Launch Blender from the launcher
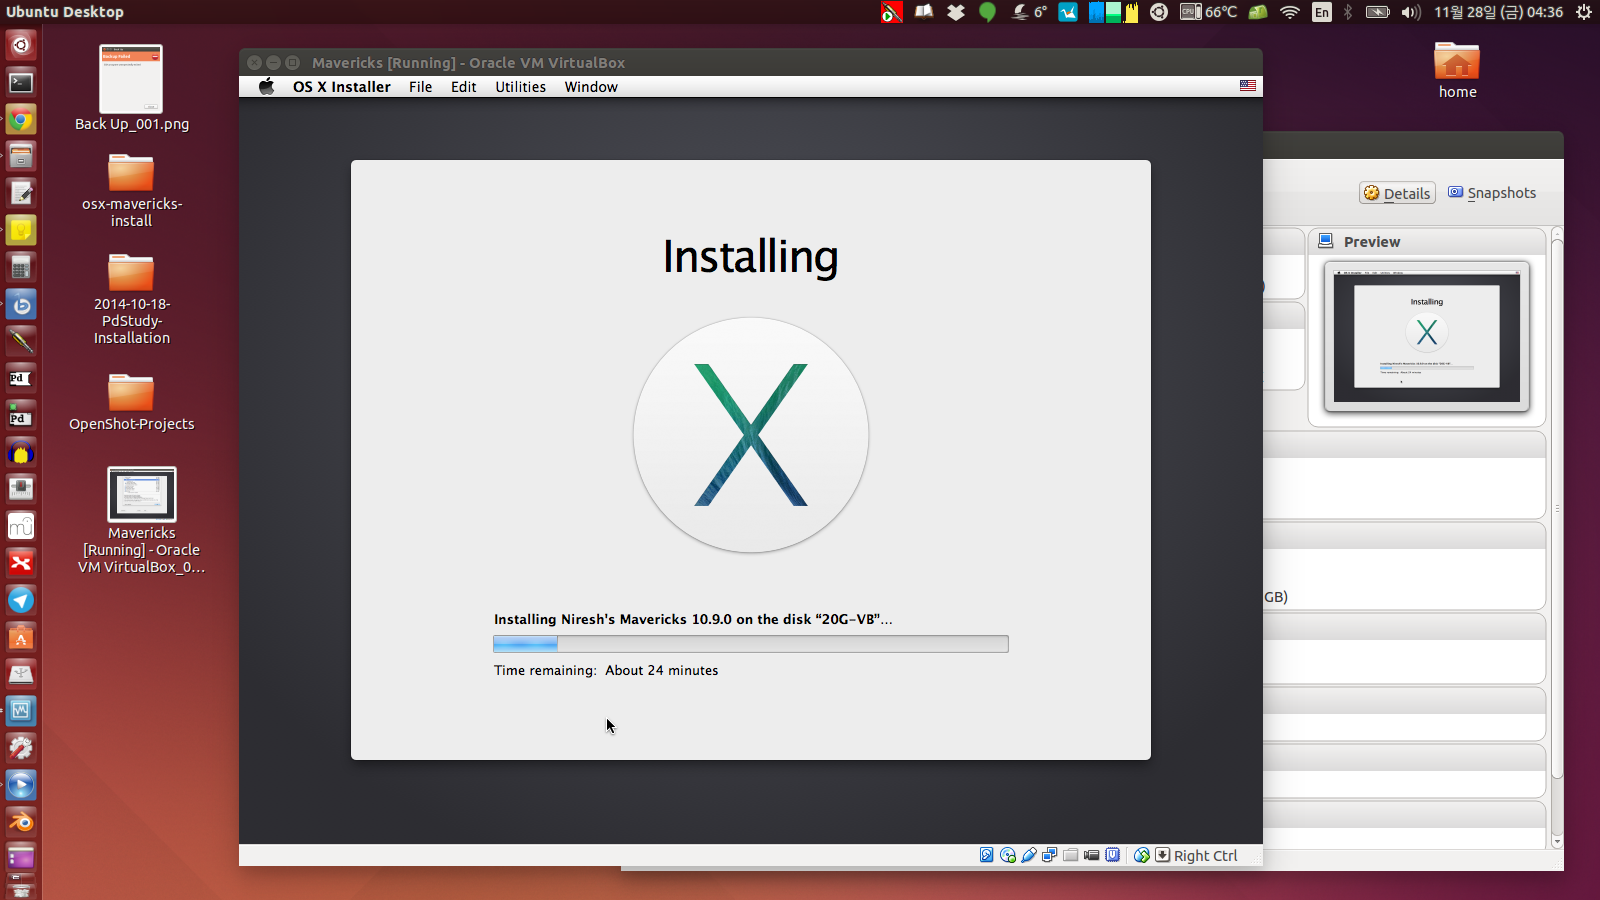 (21, 822)
